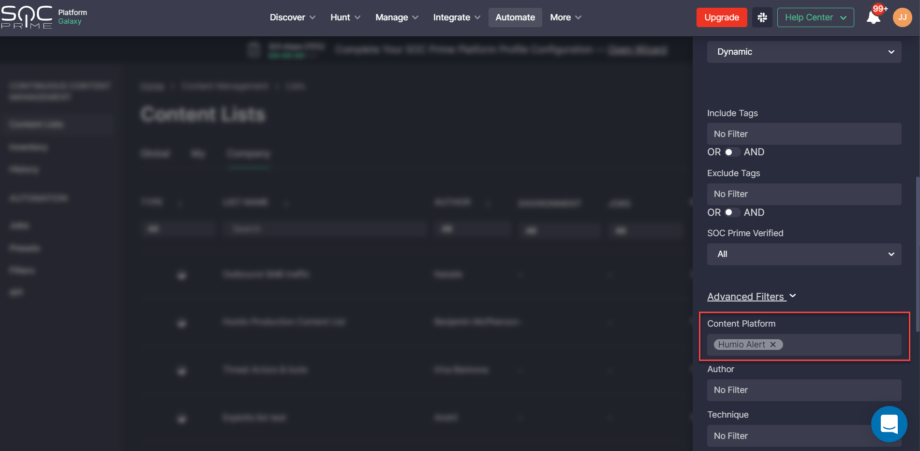Remove the Humio Alert tag
This screenshot has width=920, height=451.
coord(773,344)
